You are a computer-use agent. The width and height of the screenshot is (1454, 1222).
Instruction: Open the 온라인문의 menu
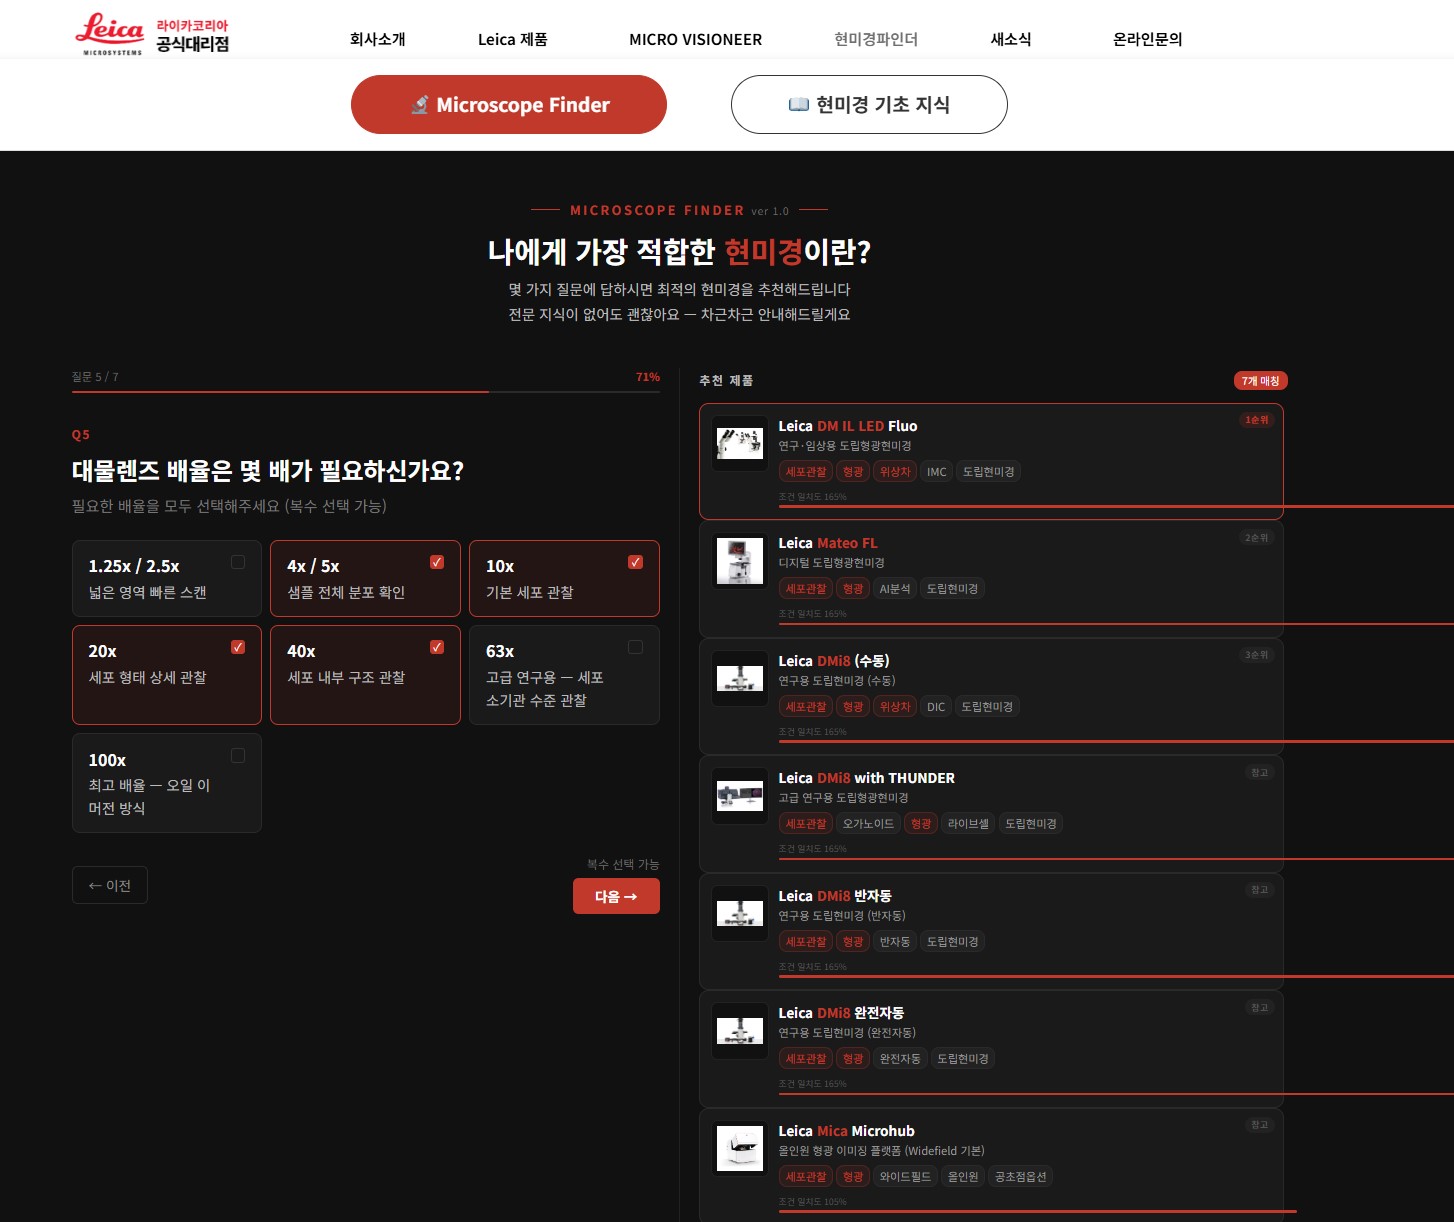[1147, 39]
